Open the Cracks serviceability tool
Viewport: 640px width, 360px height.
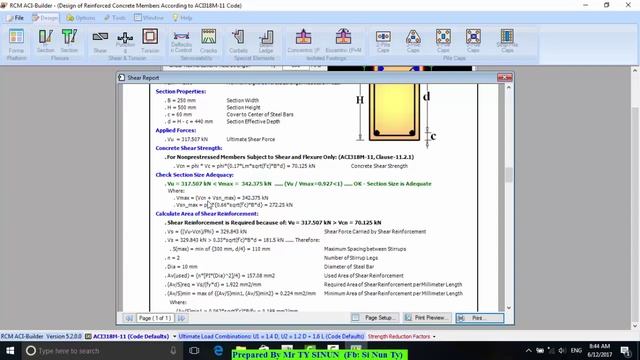tap(209, 41)
